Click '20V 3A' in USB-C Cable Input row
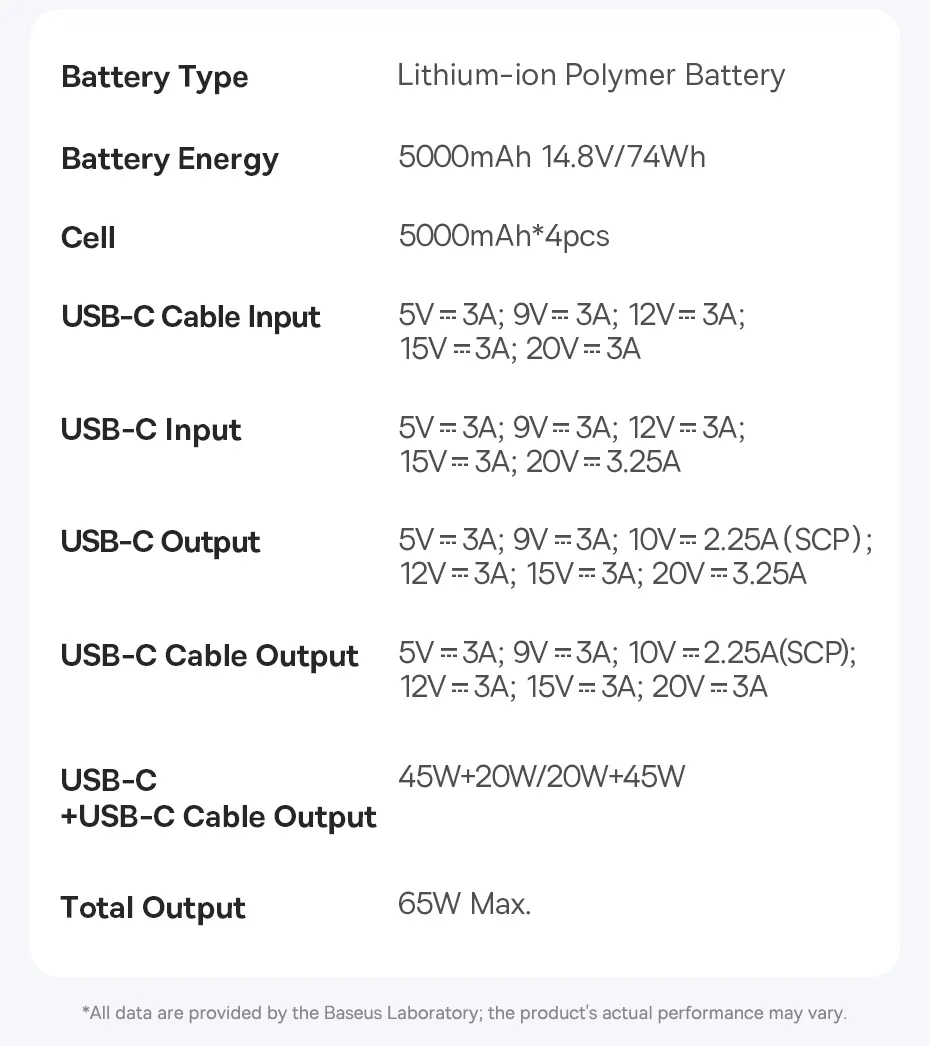 tap(583, 349)
